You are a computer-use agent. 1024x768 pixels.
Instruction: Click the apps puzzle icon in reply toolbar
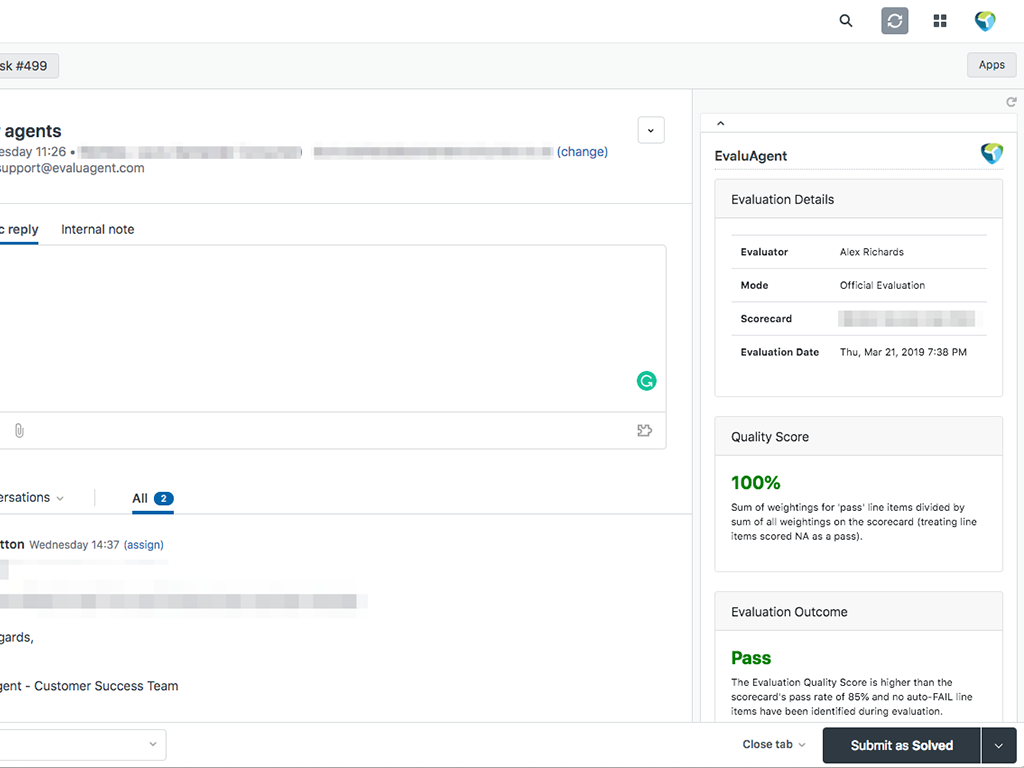point(644,431)
